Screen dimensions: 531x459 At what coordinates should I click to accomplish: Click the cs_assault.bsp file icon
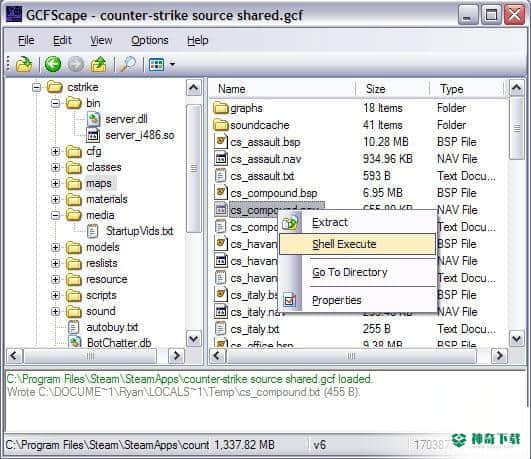pyautogui.click(x=221, y=142)
